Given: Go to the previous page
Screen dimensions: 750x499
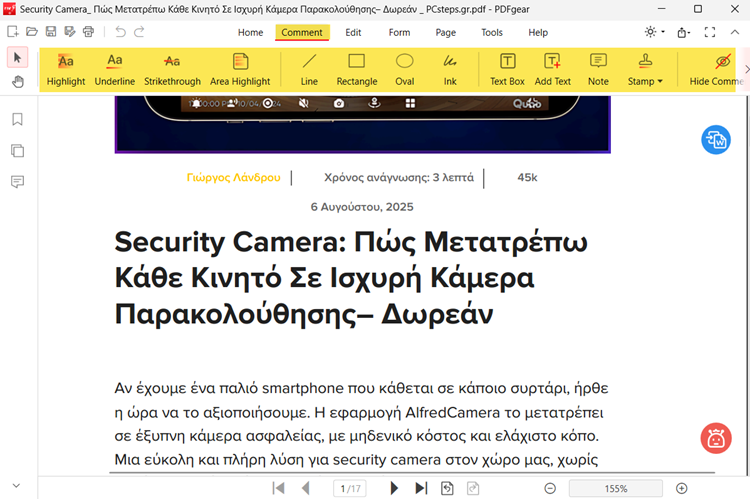Looking at the screenshot, I should pyautogui.click(x=306, y=488).
